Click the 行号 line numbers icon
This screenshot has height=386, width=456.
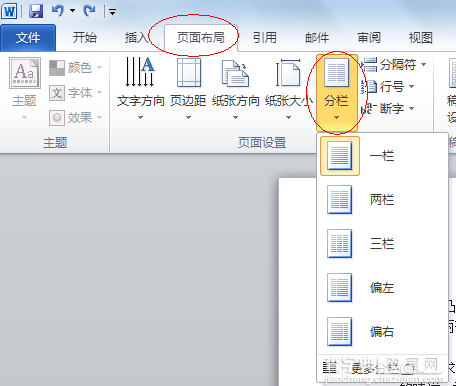369,87
